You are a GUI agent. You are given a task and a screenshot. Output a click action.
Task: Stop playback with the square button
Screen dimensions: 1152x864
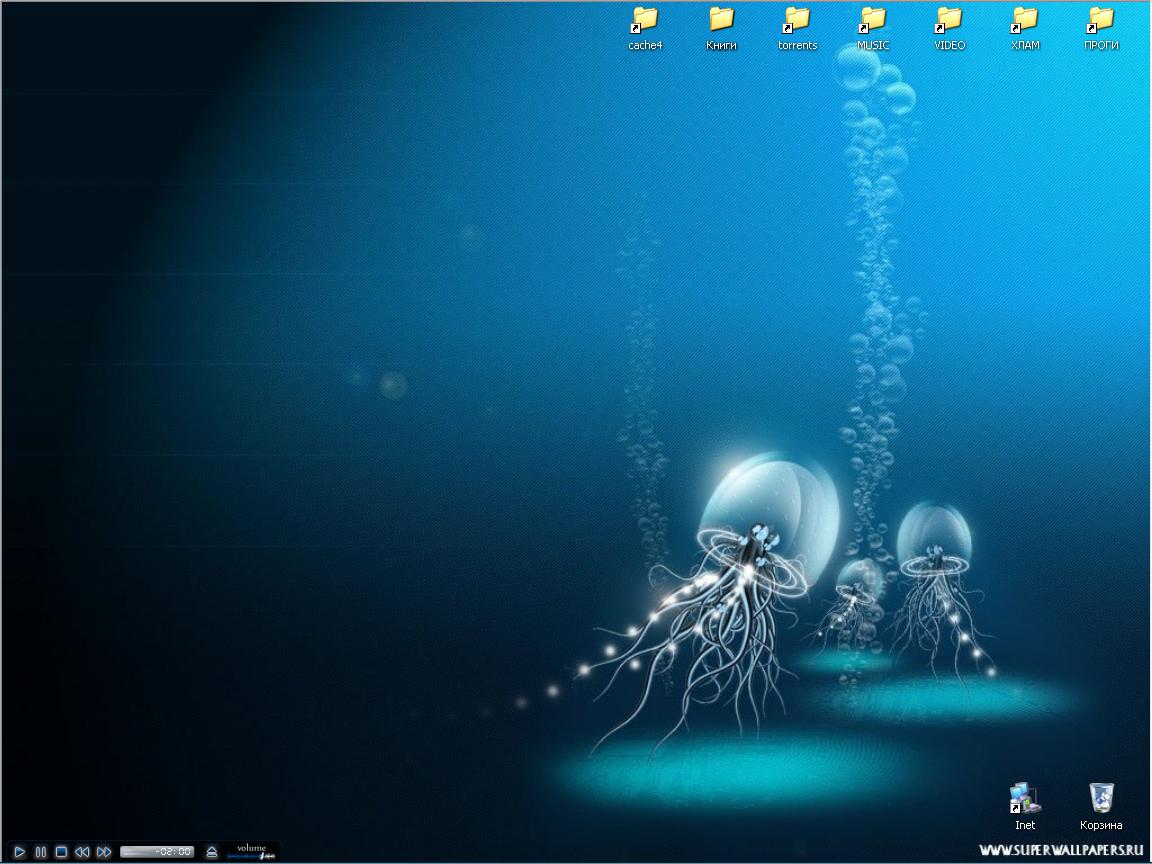[61, 852]
